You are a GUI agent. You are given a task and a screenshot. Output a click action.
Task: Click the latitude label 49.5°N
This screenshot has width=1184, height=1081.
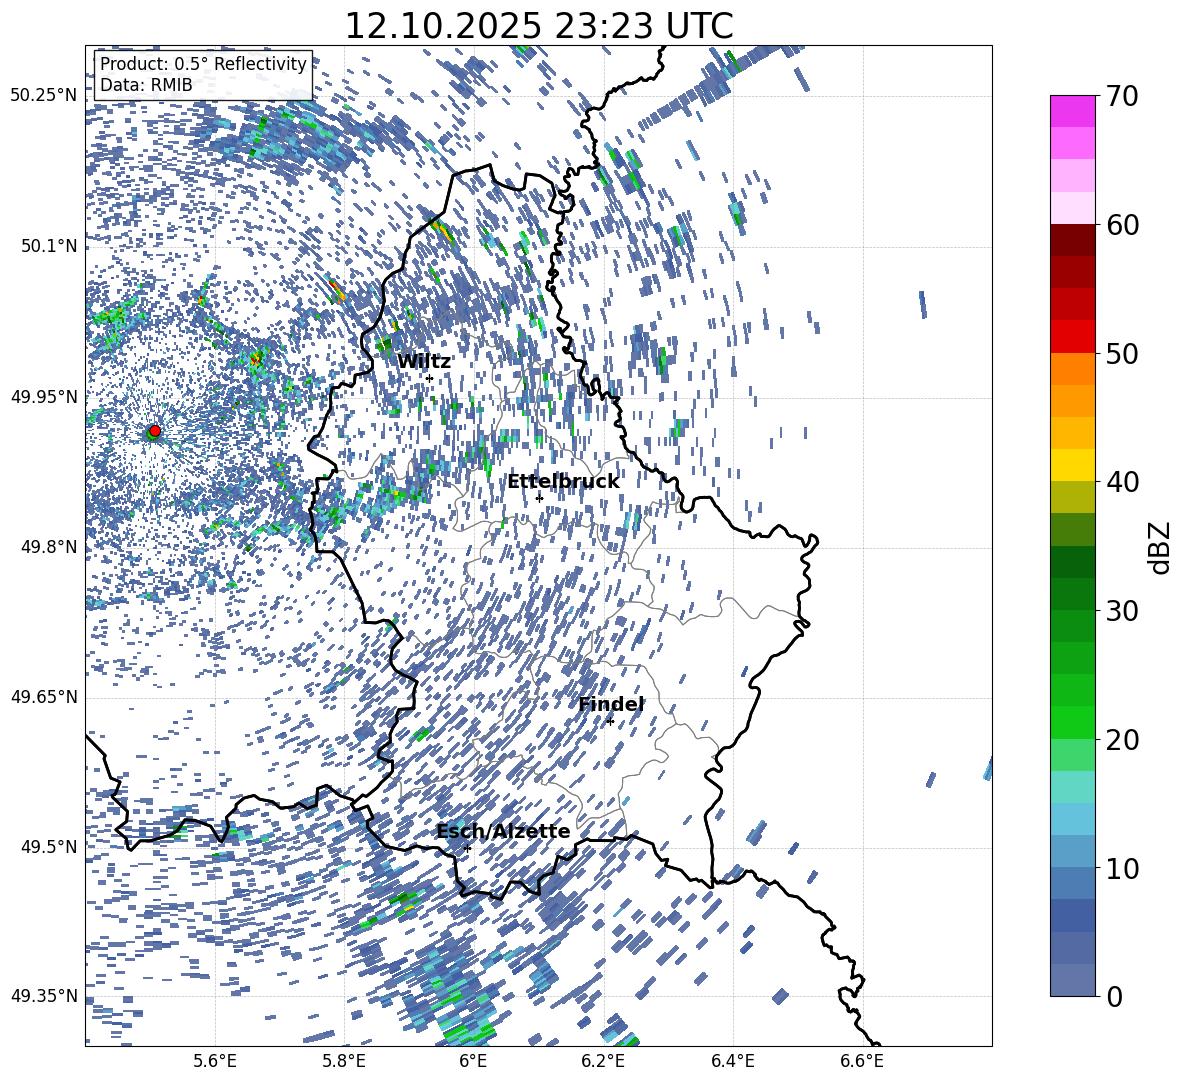(x=49, y=847)
